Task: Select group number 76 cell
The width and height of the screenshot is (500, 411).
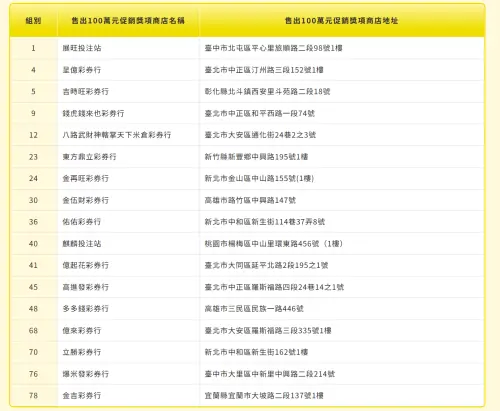Action: (x=33, y=374)
